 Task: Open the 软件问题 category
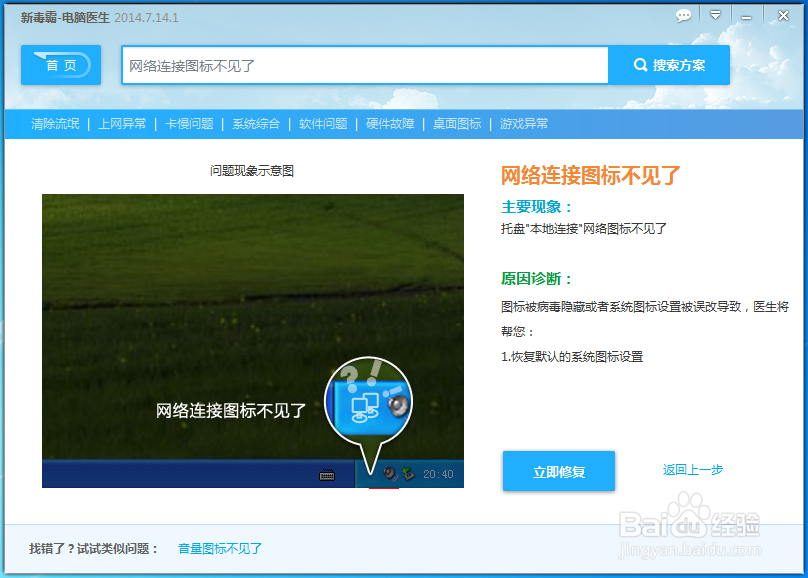tap(323, 124)
